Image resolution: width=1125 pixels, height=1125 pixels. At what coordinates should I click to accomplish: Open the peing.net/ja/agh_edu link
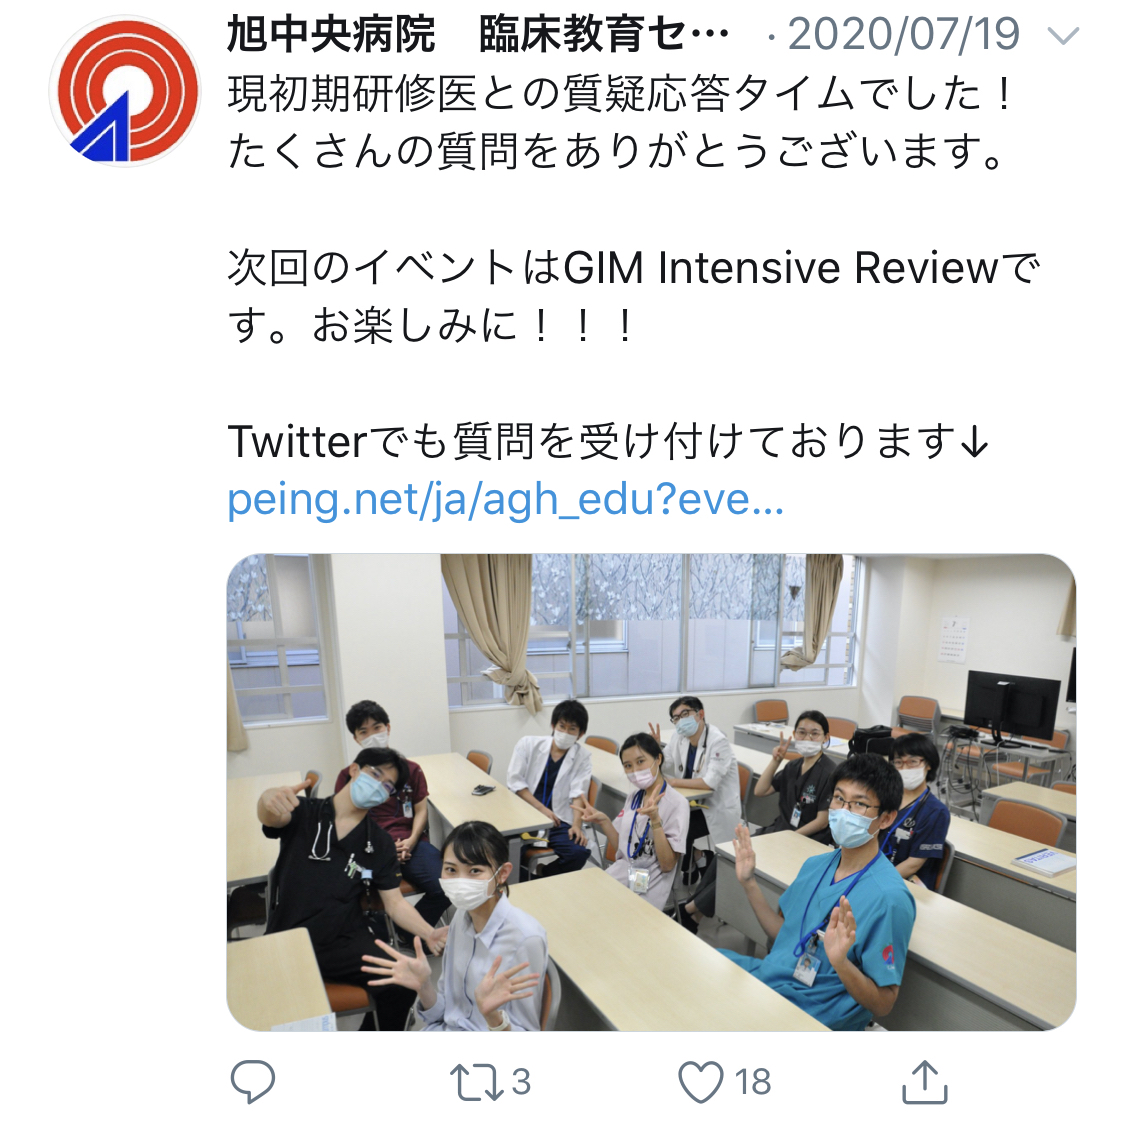pos(505,500)
